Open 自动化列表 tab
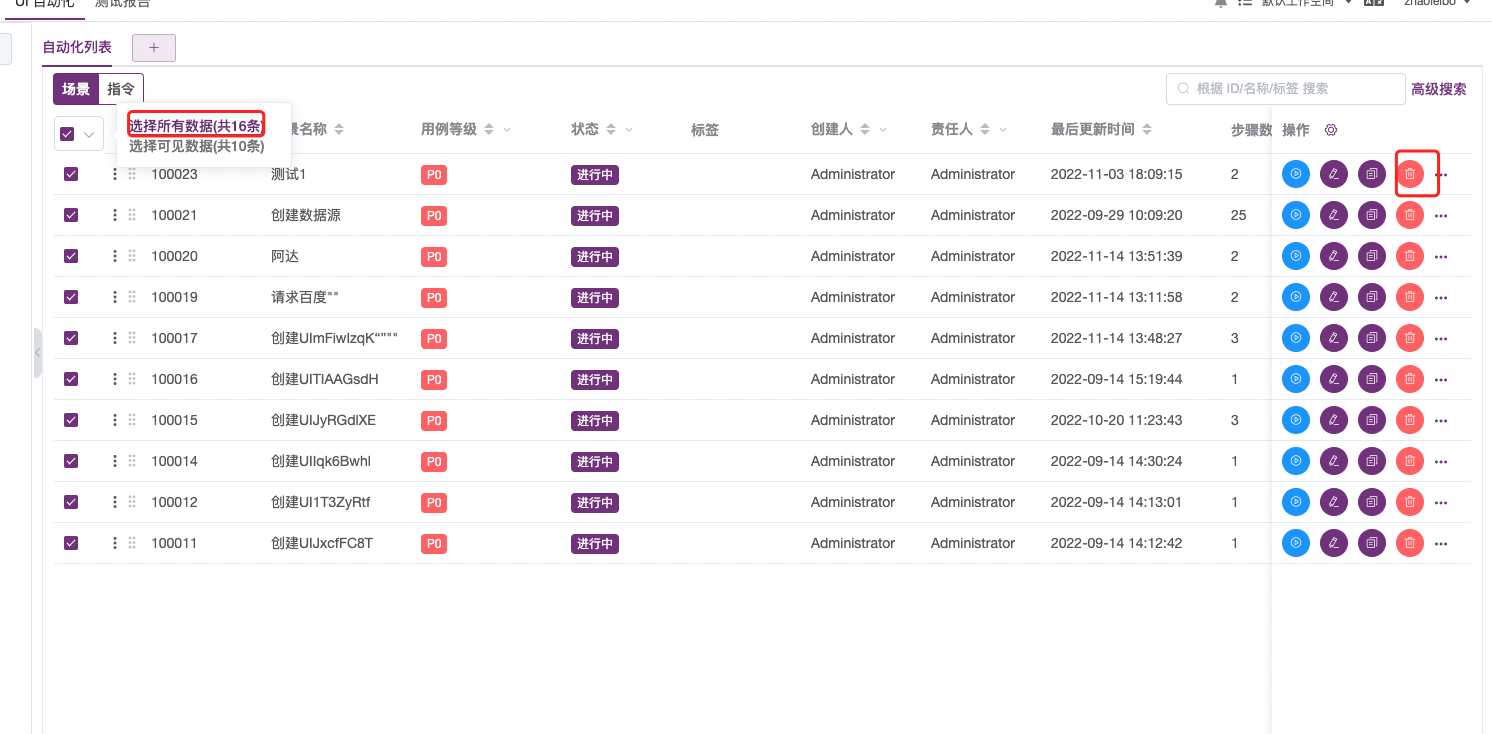The image size is (1492, 734). click(77, 47)
